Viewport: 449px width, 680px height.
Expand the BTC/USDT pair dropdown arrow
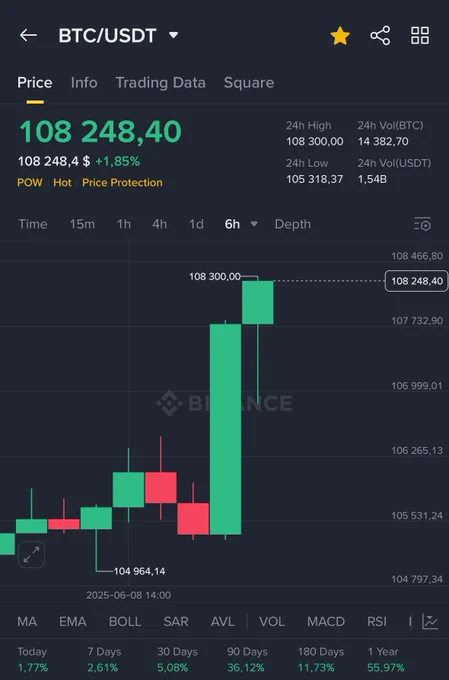pos(174,35)
